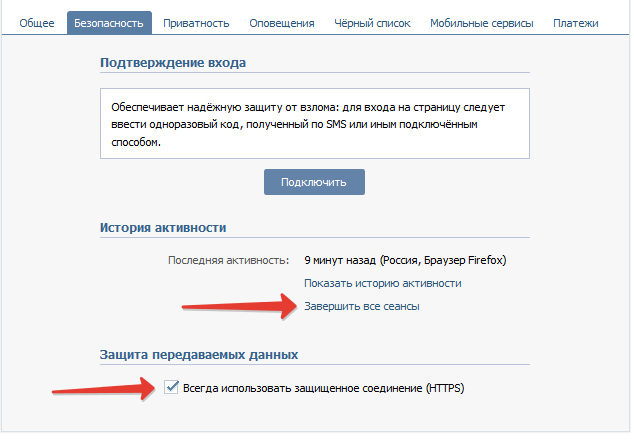Click the Подтверждение входа section heading

173,63
